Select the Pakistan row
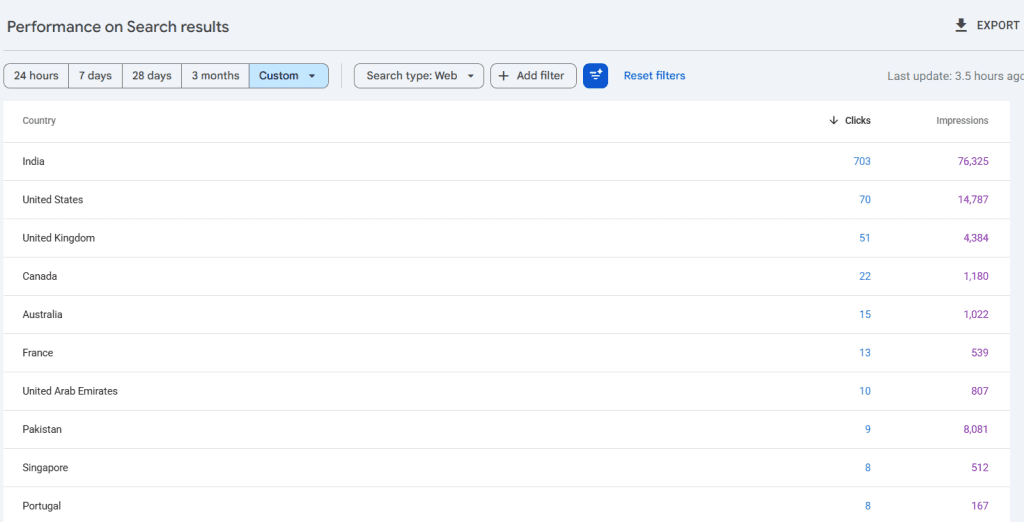 [507, 429]
